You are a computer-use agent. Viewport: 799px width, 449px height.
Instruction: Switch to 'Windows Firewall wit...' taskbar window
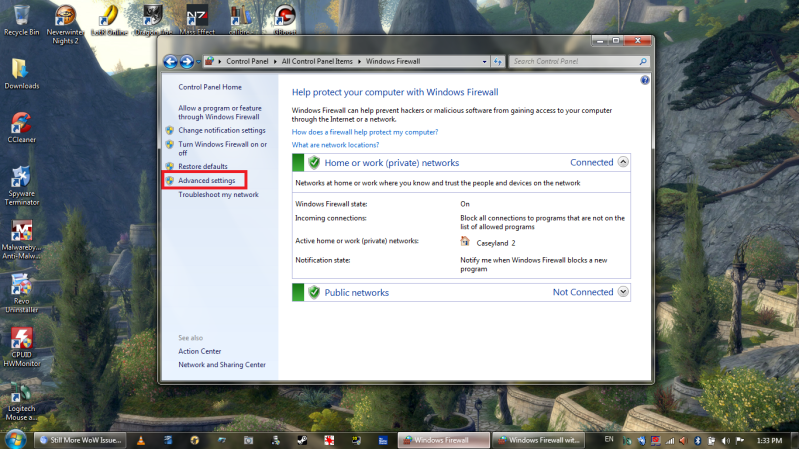(x=539, y=440)
